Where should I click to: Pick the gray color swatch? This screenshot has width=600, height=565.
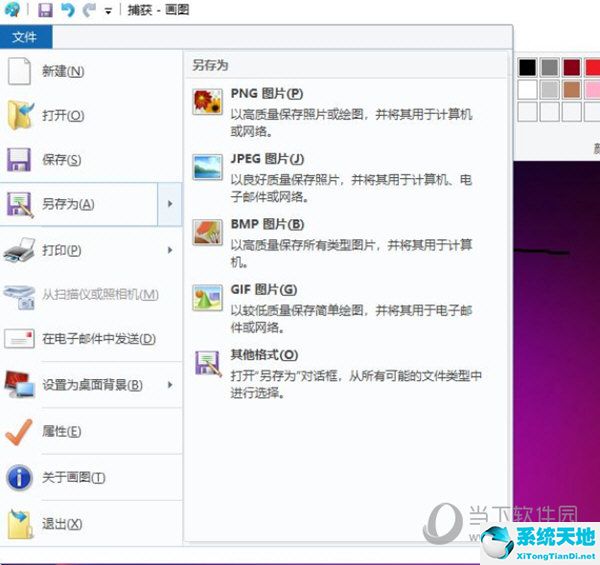549,68
